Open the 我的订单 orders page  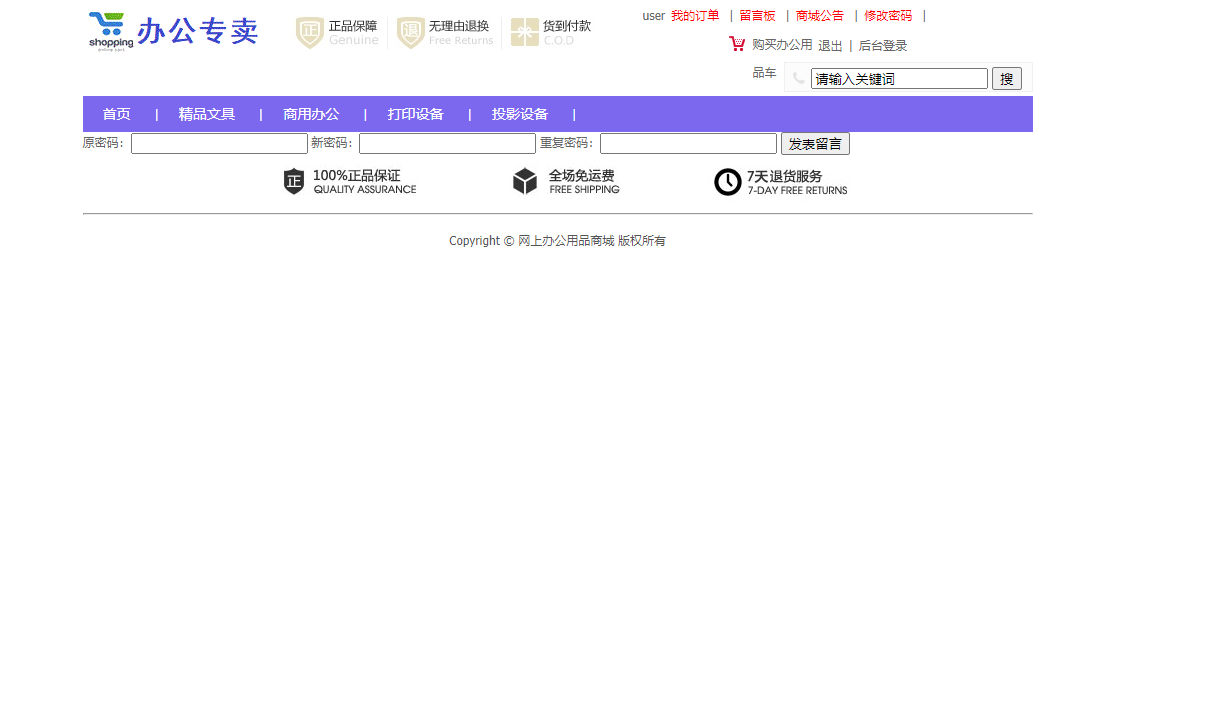(696, 15)
